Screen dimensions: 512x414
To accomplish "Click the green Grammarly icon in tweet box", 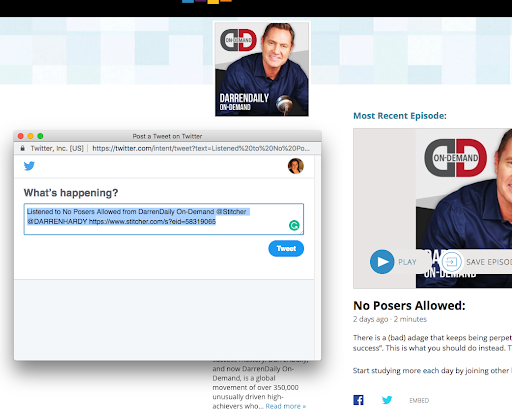I will pyautogui.click(x=294, y=226).
